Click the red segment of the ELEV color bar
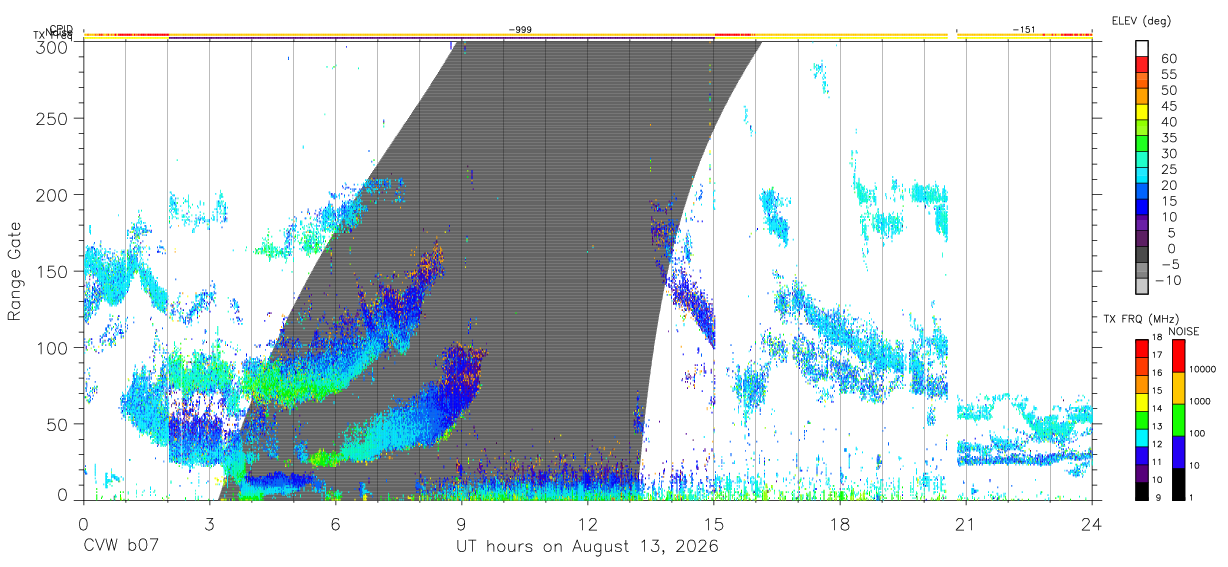 [1142, 63]
